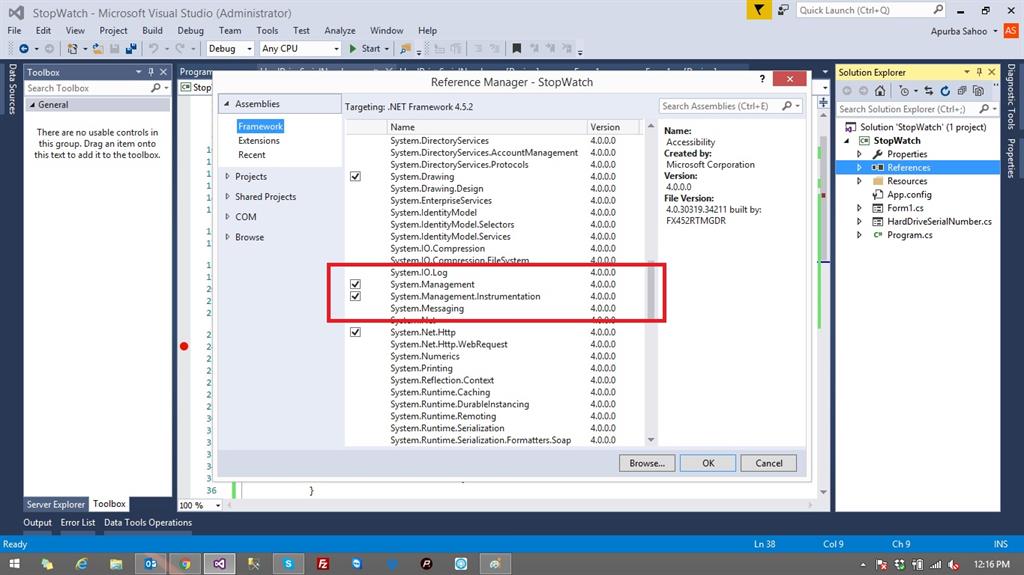The width and height of the screenshot is (1024, 575).
Task: Uncheck the System.Drawing assembly checkbox
Action: [x=355, y=176]
